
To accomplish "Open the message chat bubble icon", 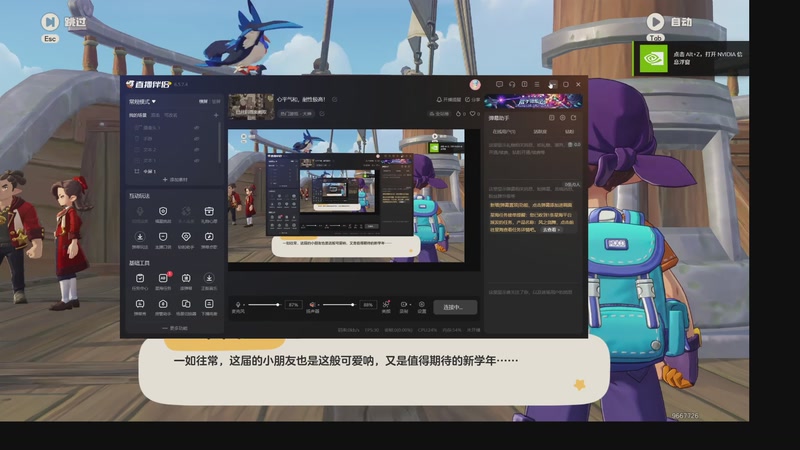I will [x=499, y=84].
